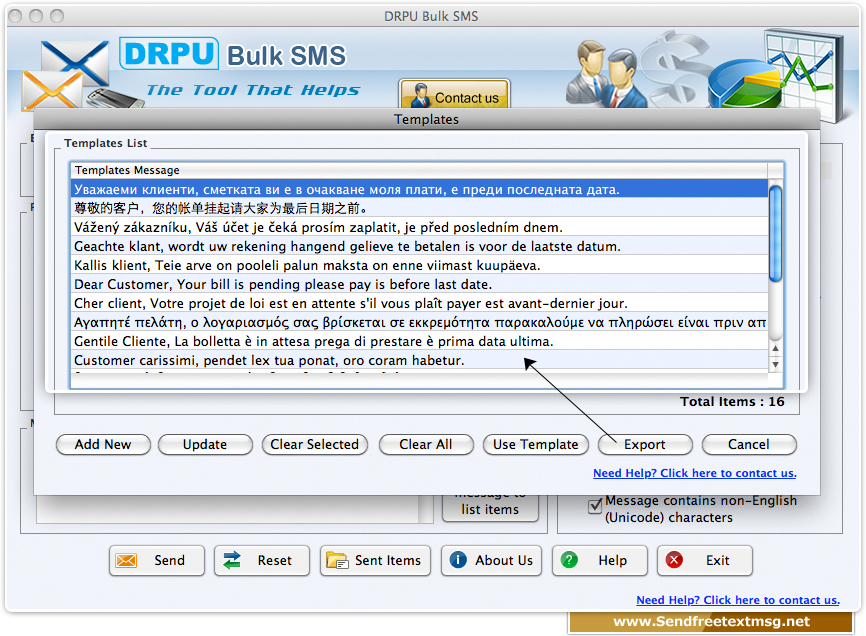The height and width of the screenshot is (636, 866).
Task: Select the Greek template row "Αγαπητέ πελάτη"
Action: pos(419,322)
